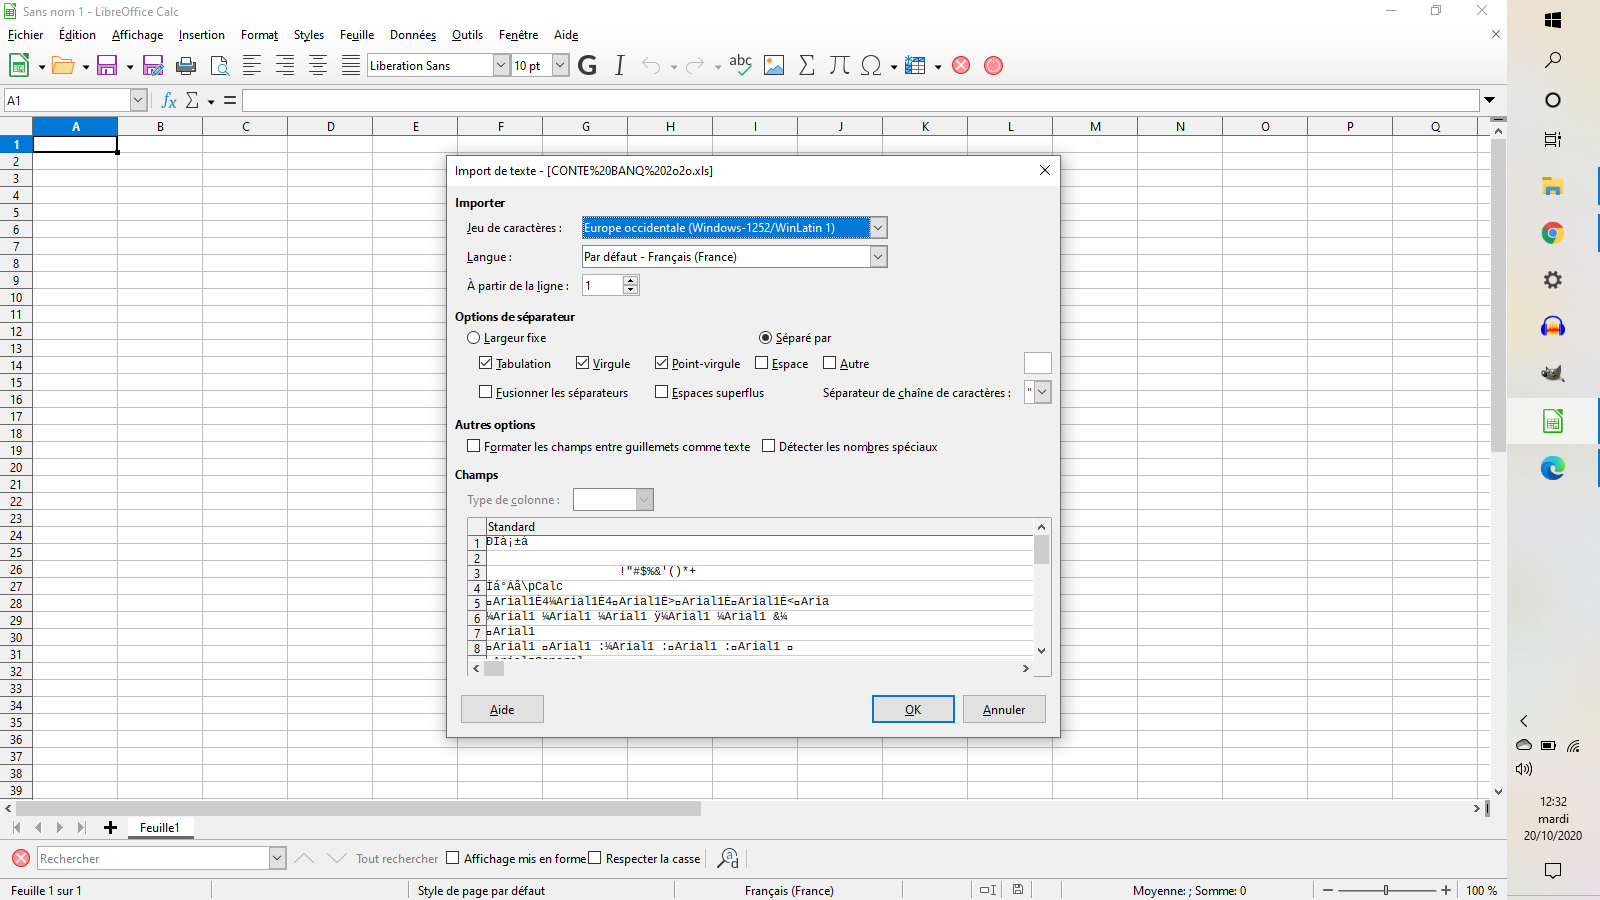Toggle Print Preview icon

pos(219,65)
